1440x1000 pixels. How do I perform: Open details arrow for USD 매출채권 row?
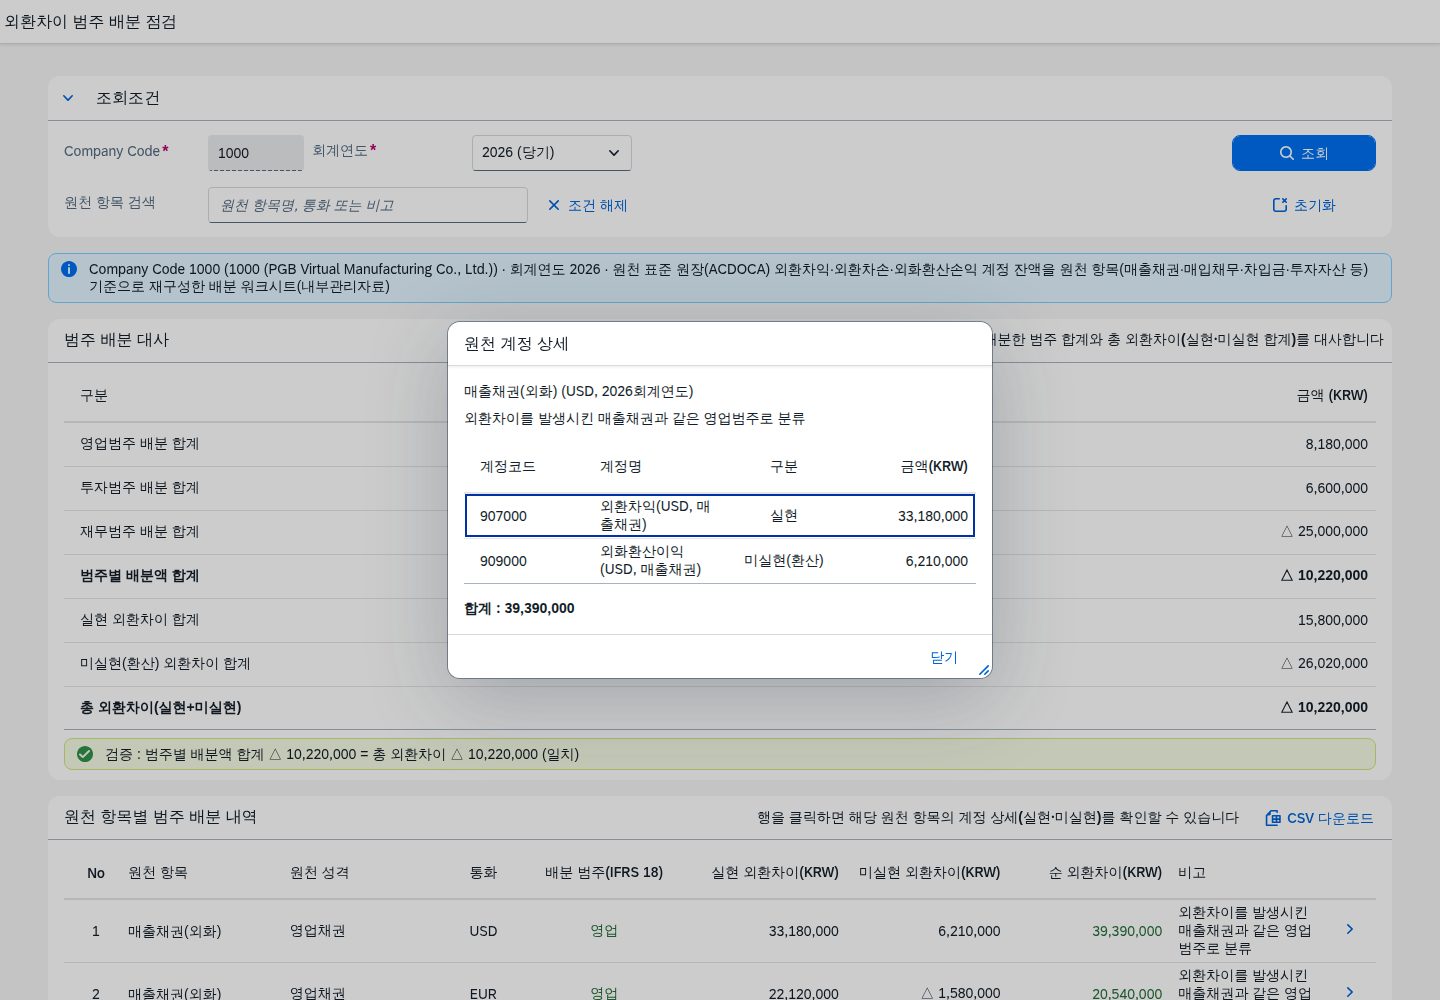click(1349, 930)
